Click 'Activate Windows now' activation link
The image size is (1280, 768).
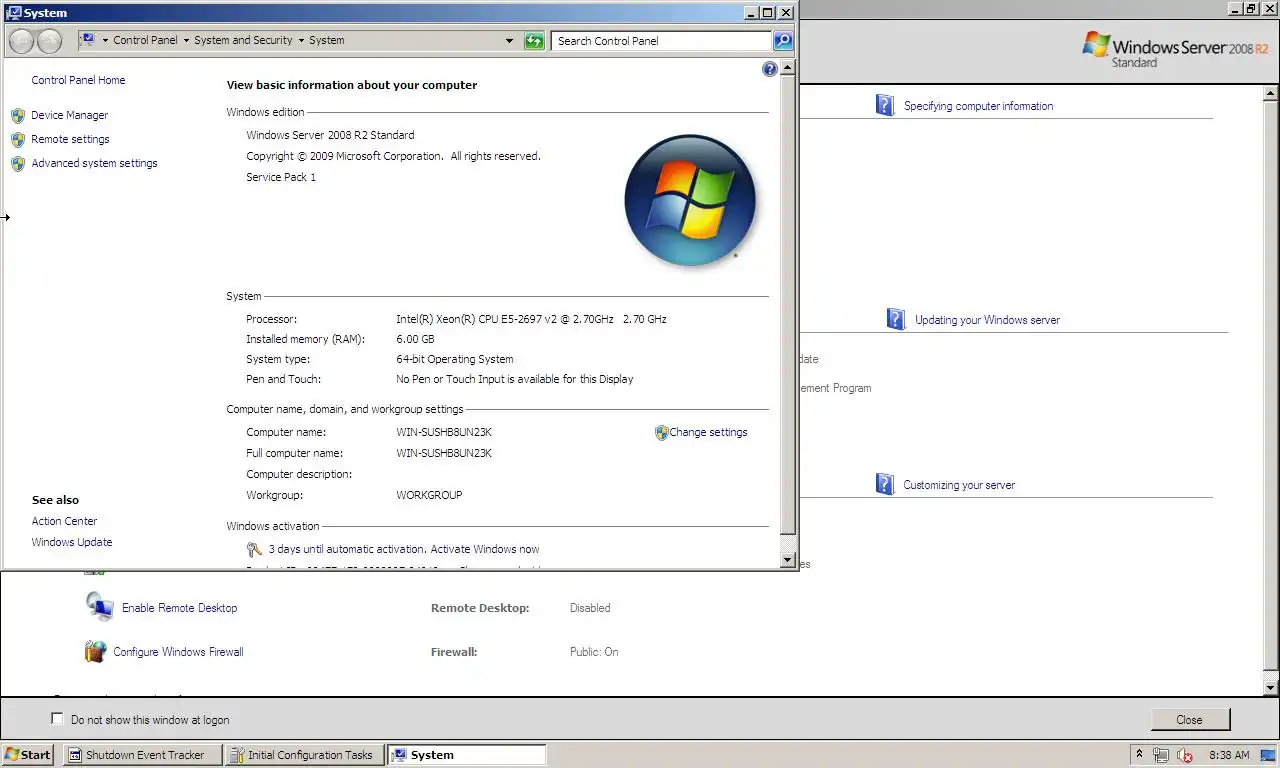pyautogui.click(x=485, y=549)
